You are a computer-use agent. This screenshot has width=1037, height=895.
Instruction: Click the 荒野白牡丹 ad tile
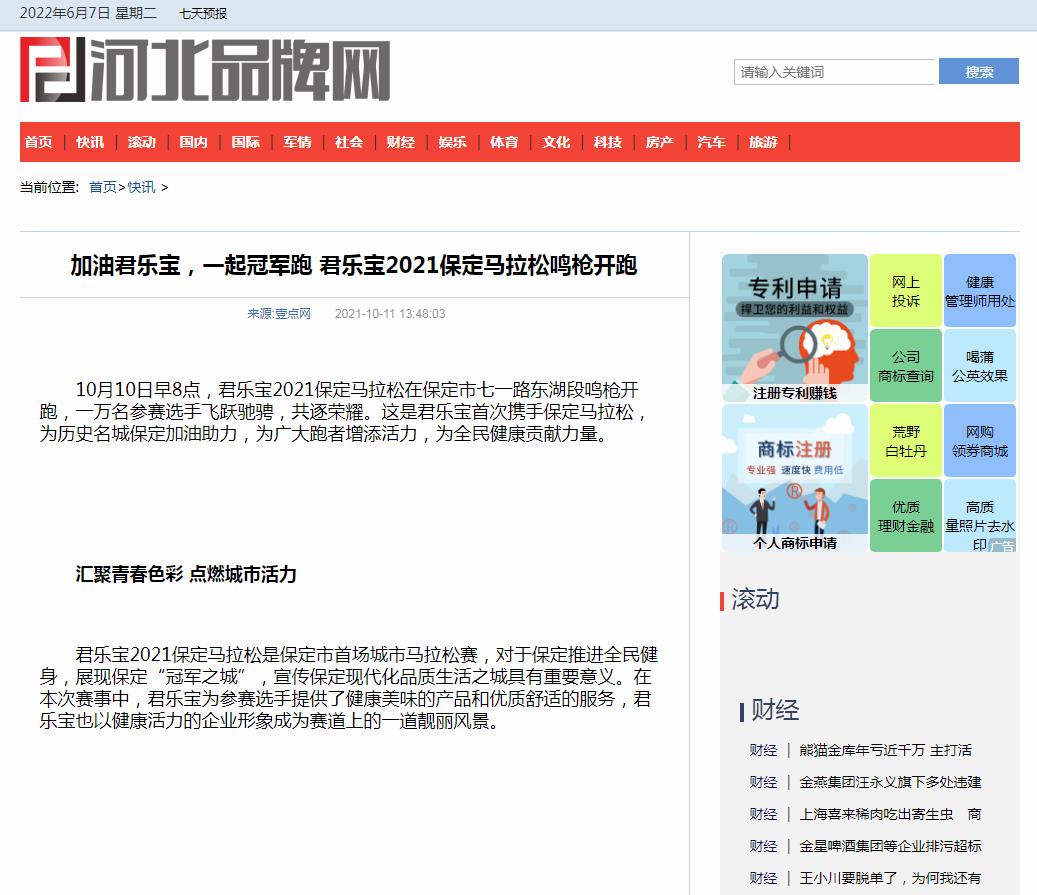[x=905, y=441]
